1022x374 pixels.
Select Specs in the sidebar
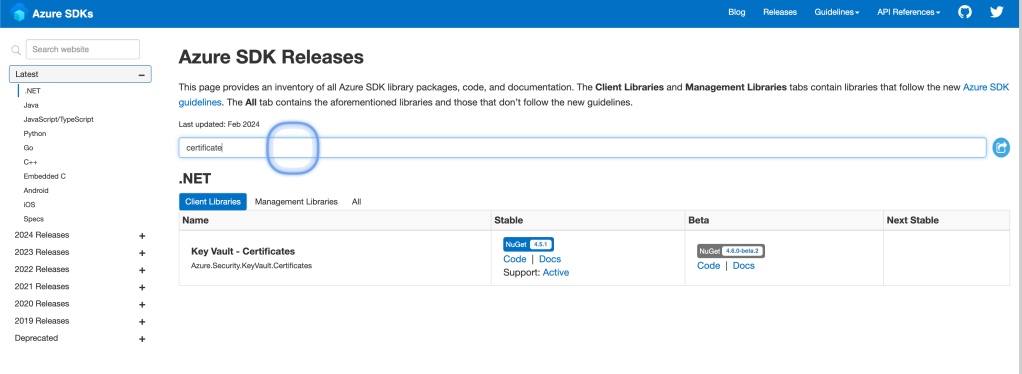[33, 219]
